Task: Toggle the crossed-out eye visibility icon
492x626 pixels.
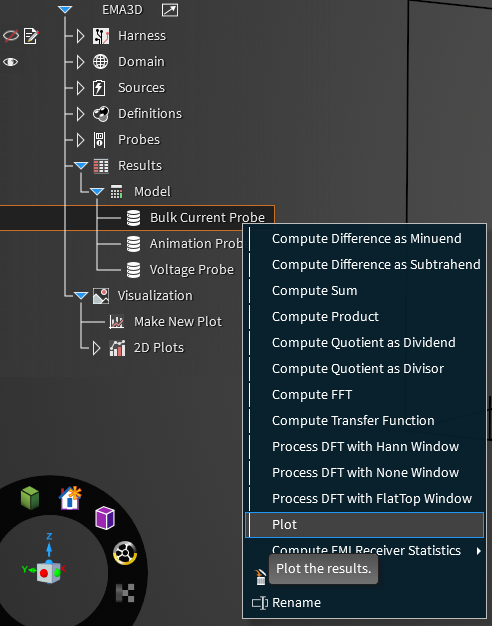Action: click(11, 36)
